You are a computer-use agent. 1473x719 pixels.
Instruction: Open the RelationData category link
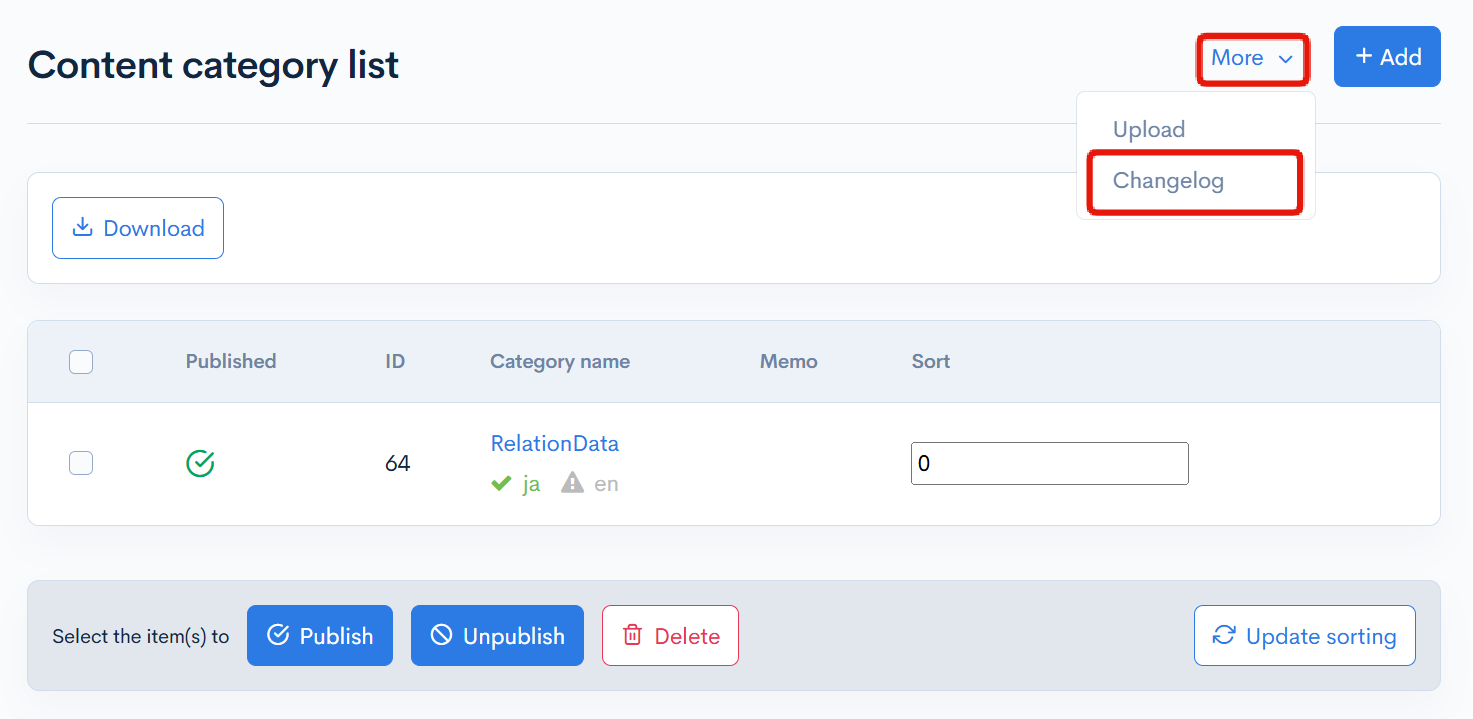pos(554,443)
